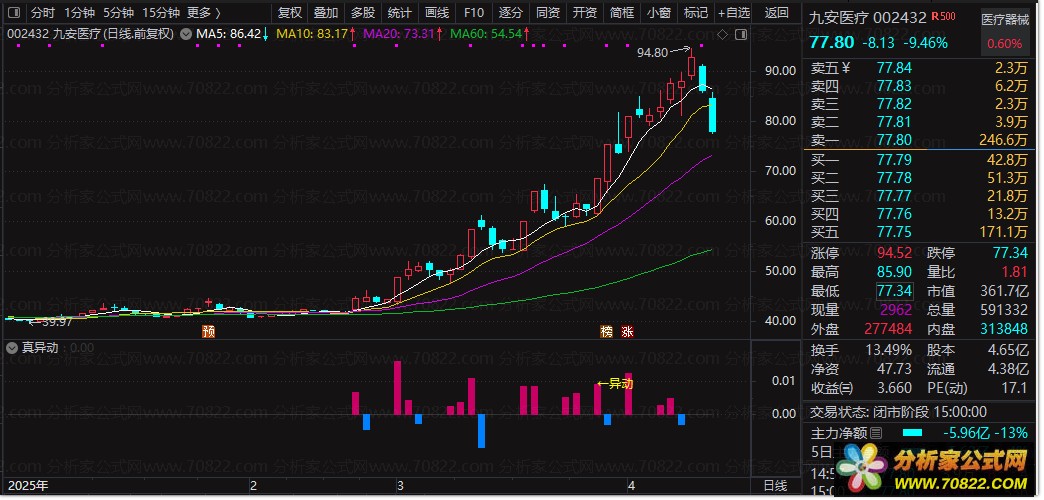Click the 同资 toolbar button
Viewport: 1044px width, 500px height.
click(x=547, y=12)
